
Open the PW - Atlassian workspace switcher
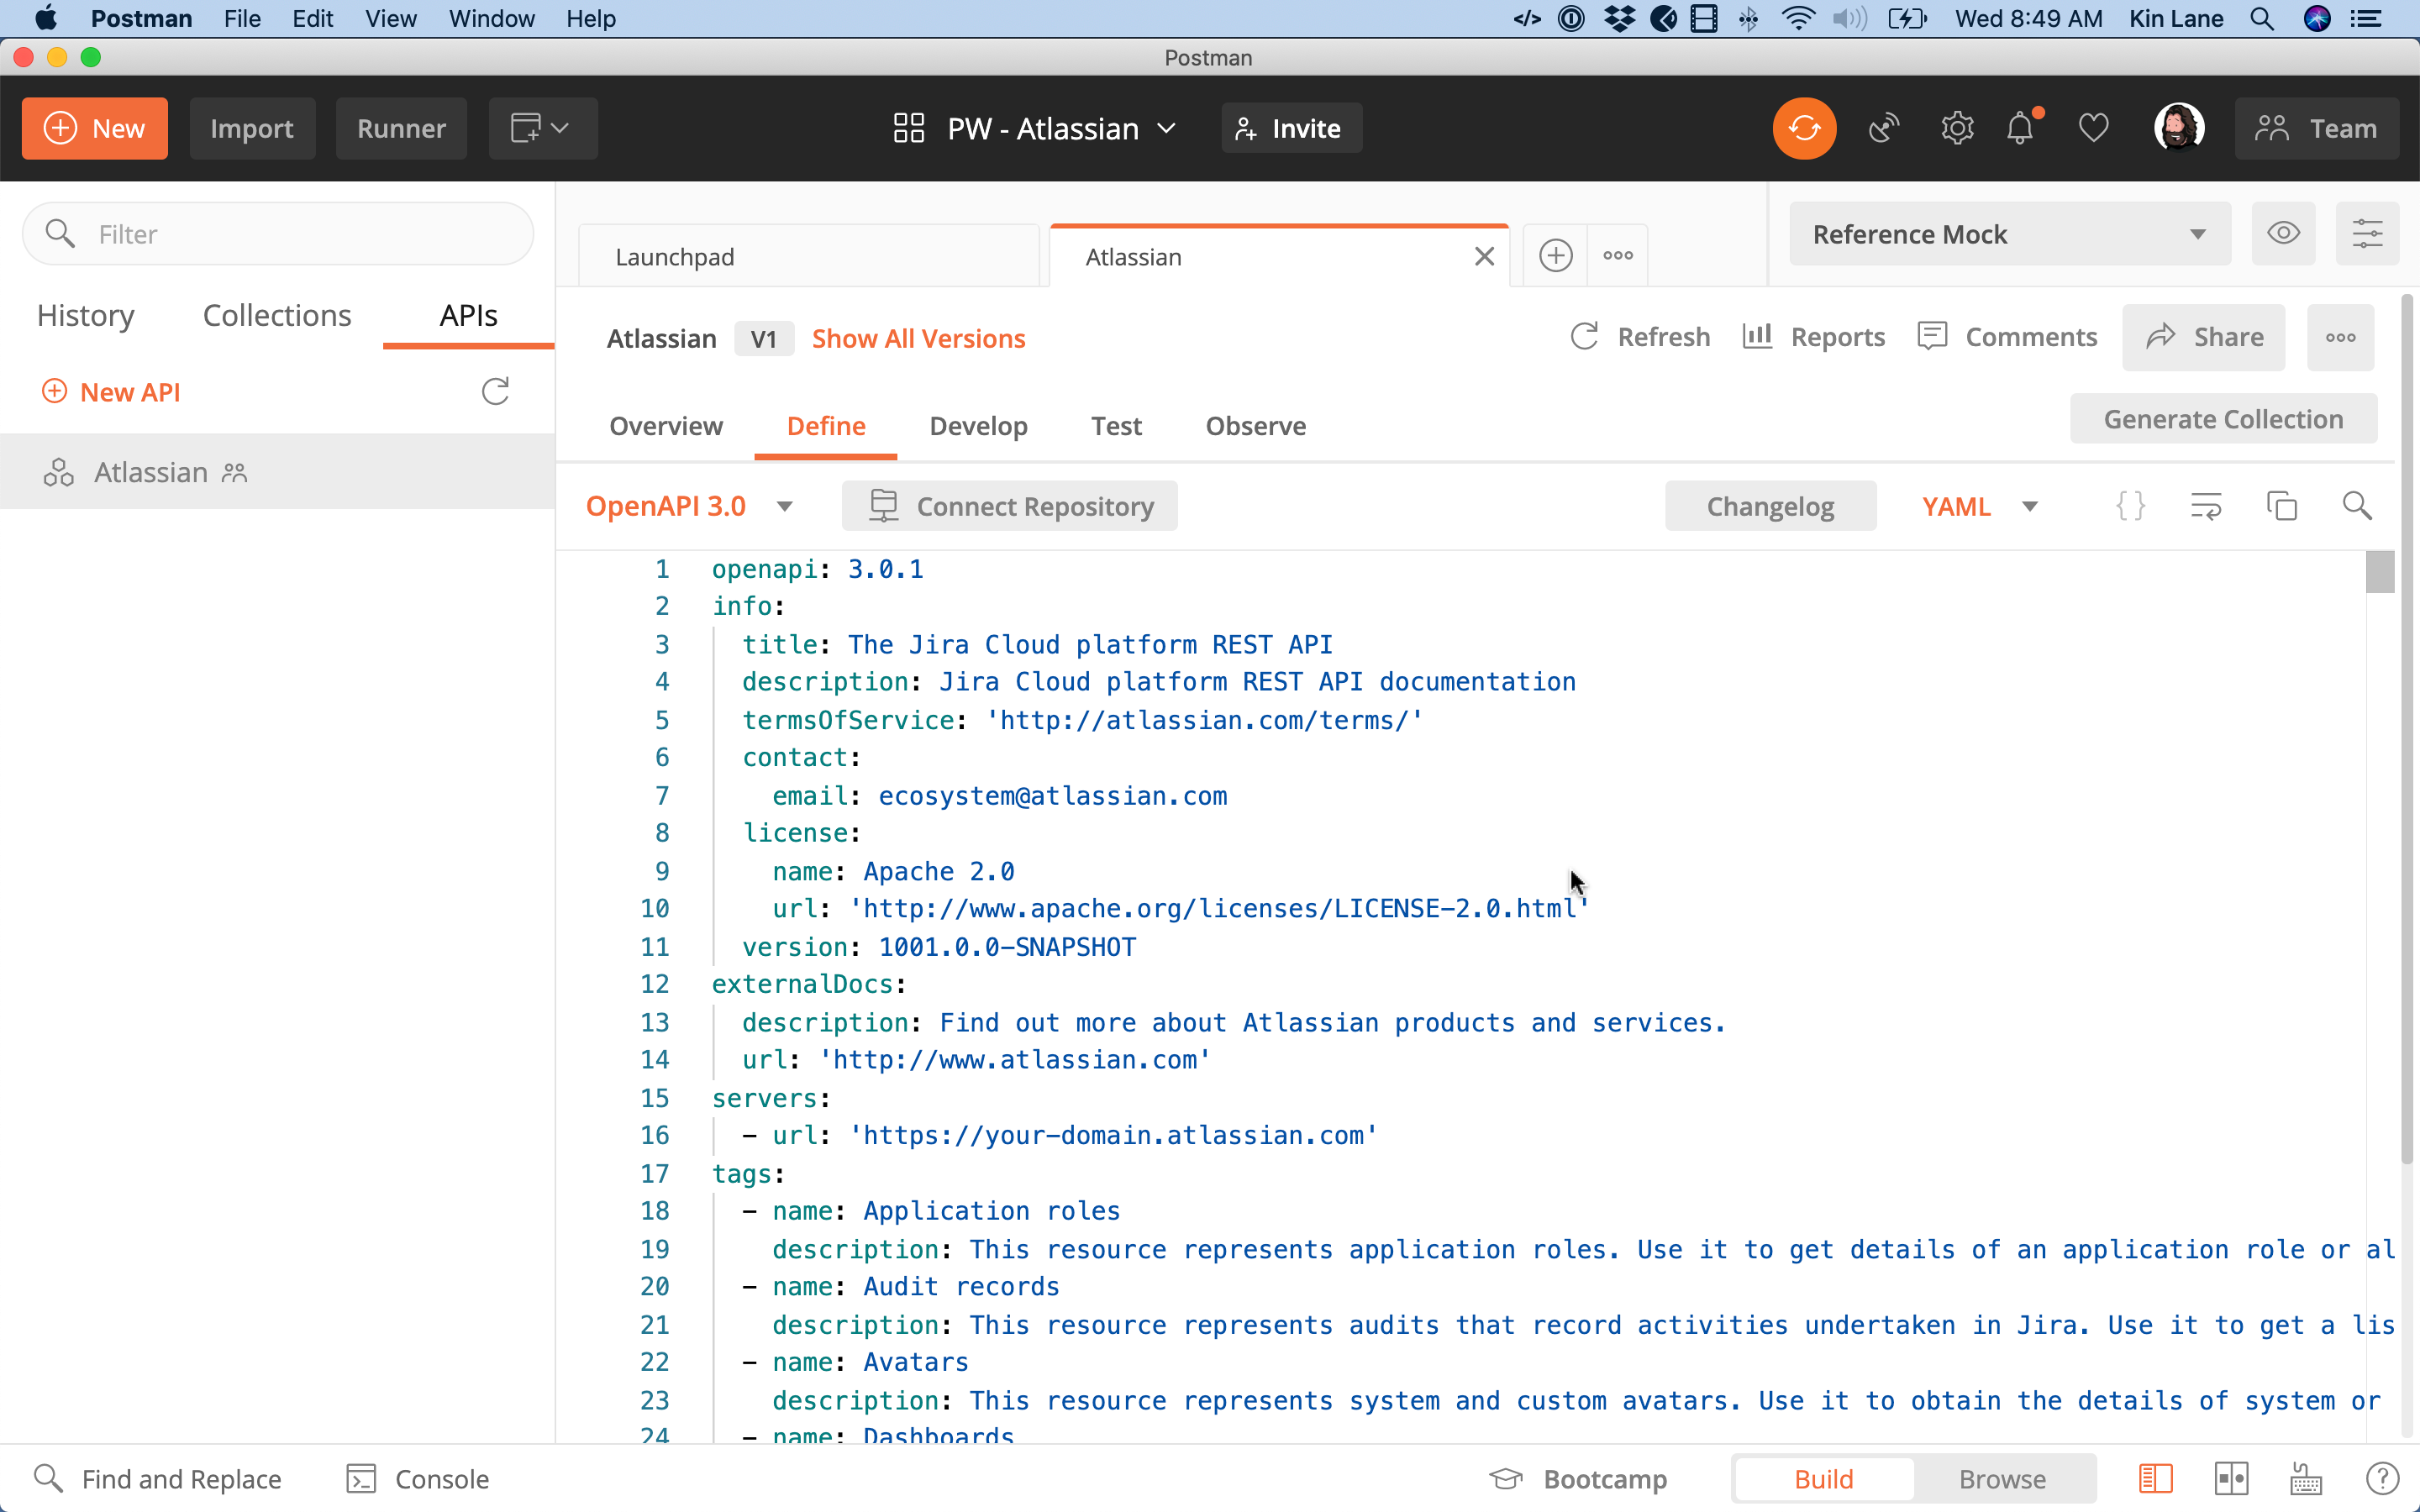click(1035, 128)
